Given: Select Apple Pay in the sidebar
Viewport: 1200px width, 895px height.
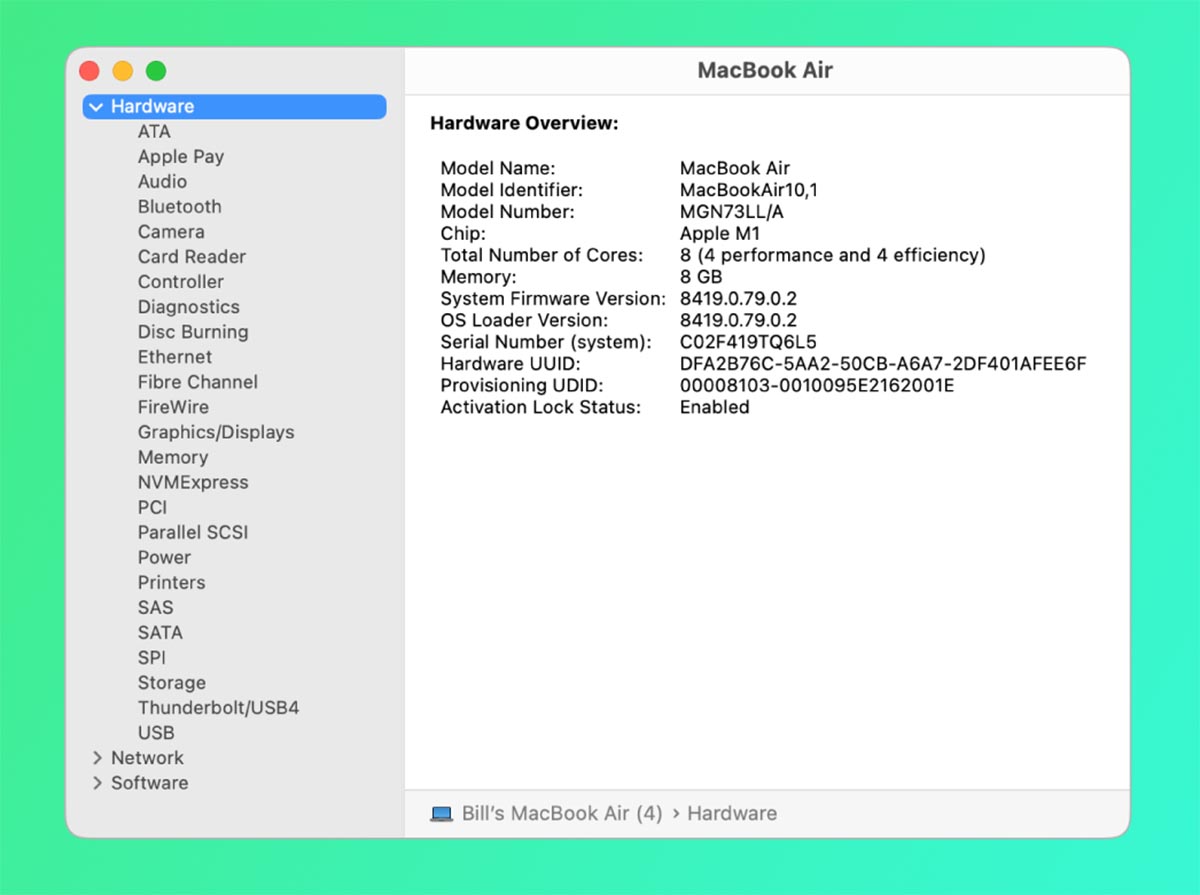Looking at the screenshot, I should (x=181, y=157).
